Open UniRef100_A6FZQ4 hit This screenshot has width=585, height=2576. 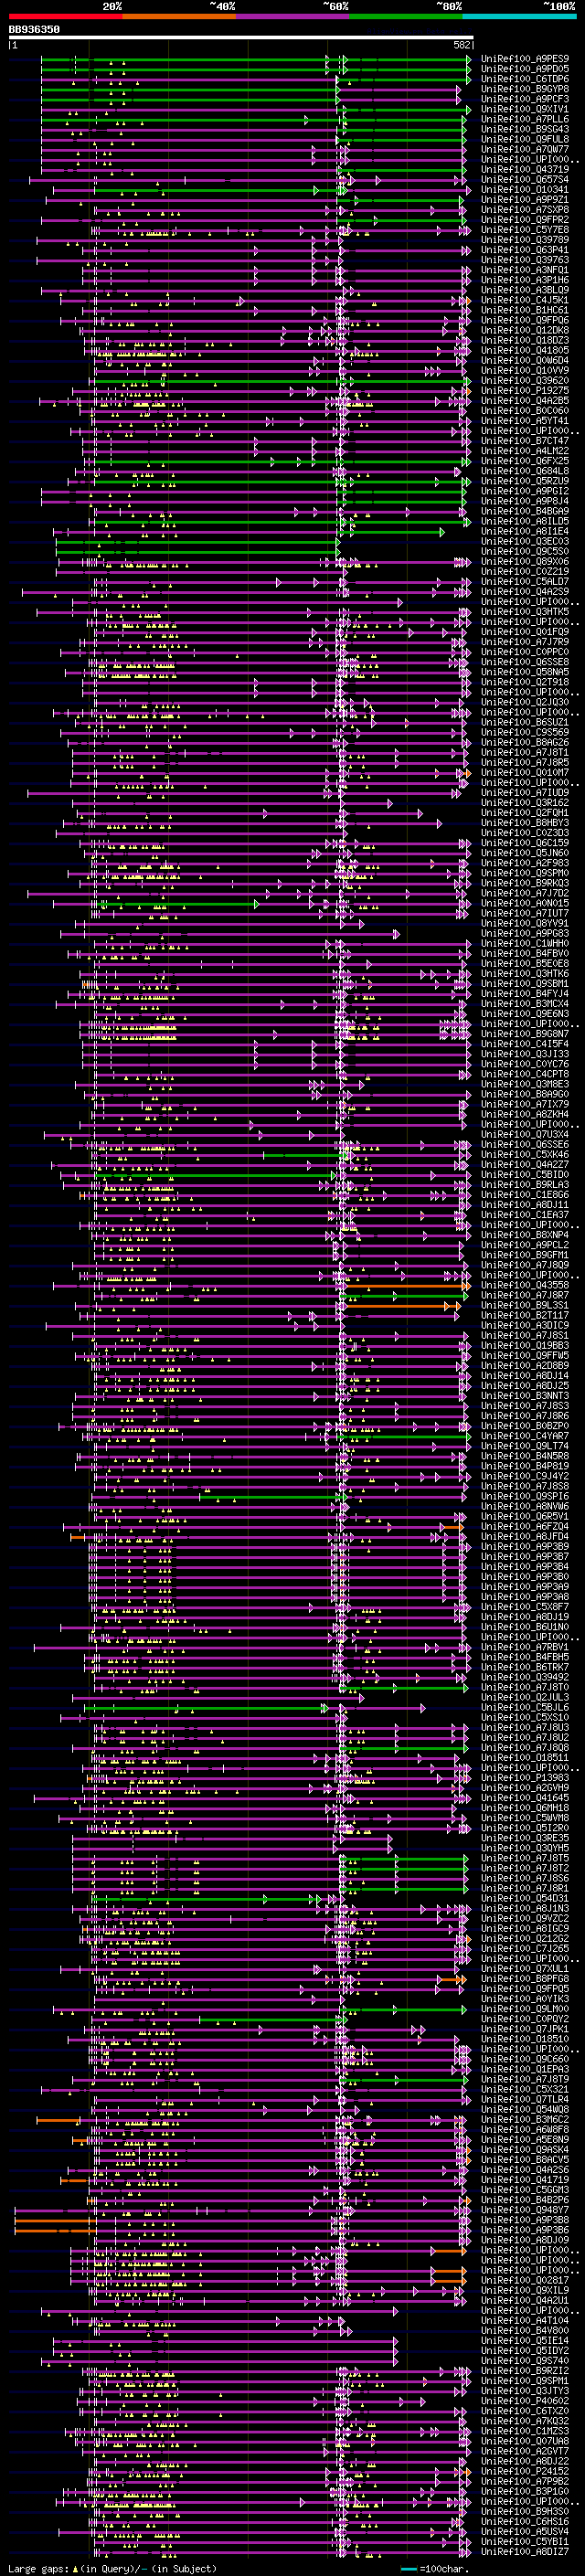(525, 1527)
